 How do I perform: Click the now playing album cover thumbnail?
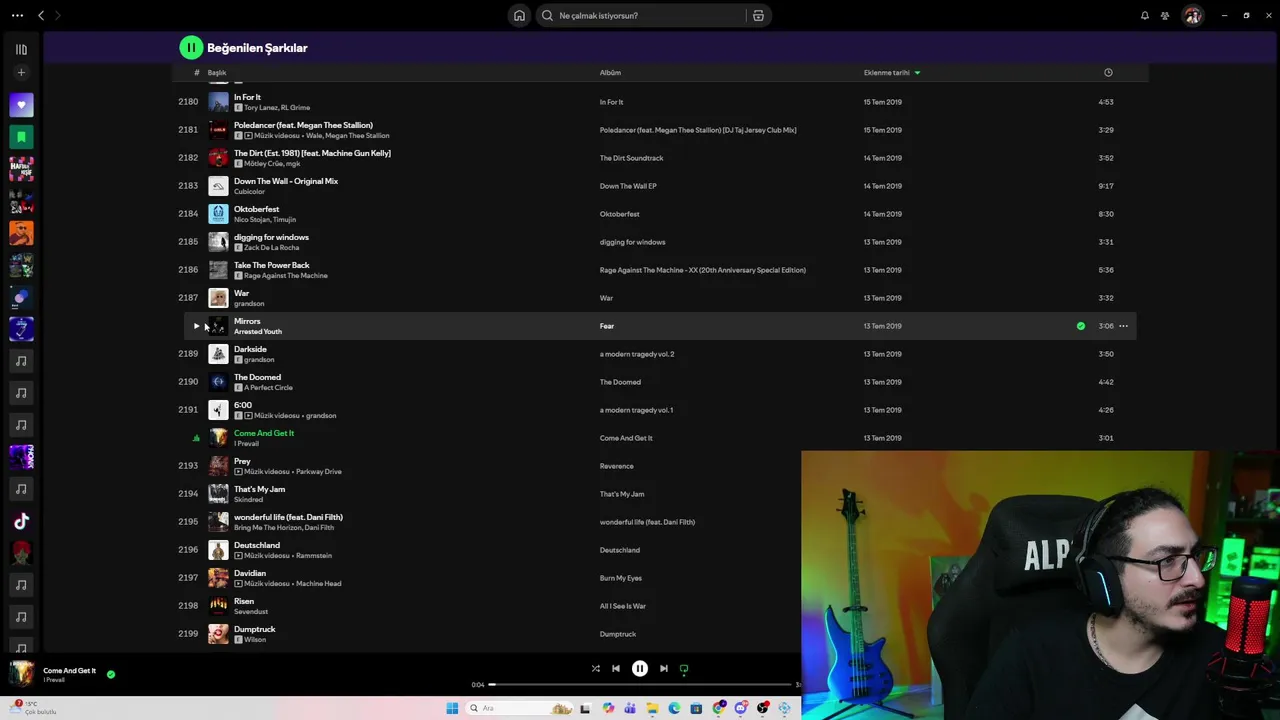pyautogui.click(x=21, y=674)
